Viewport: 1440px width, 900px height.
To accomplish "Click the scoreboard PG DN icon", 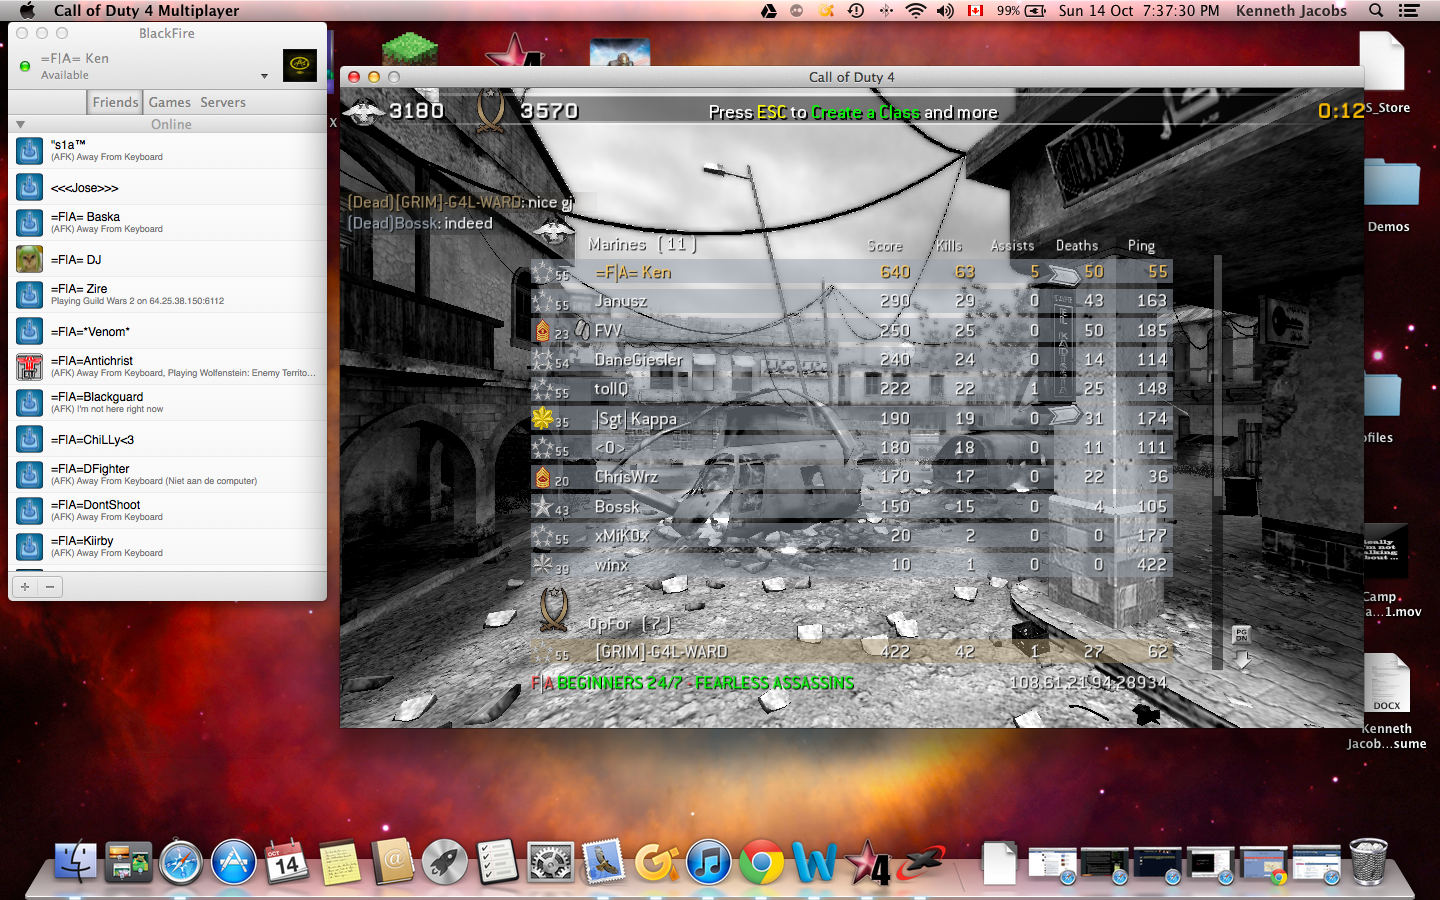I will click(1241, 634).
